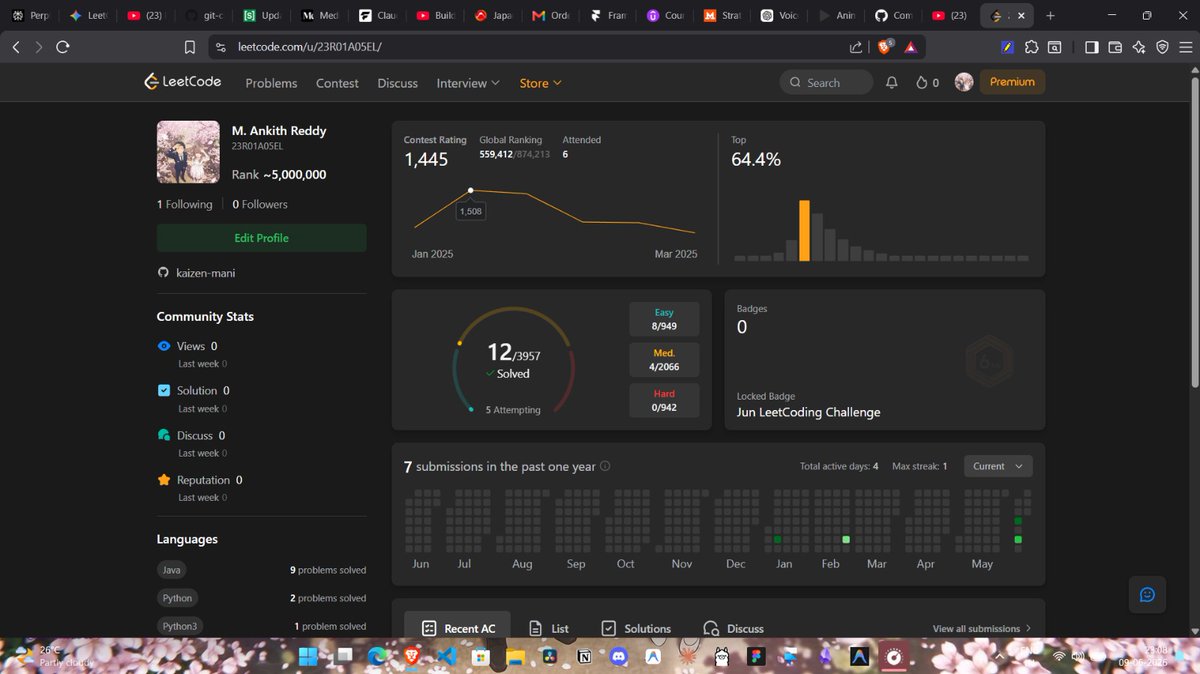Open the browser hamburger menu
1200x674 pixels.
tap(1186, 47)
